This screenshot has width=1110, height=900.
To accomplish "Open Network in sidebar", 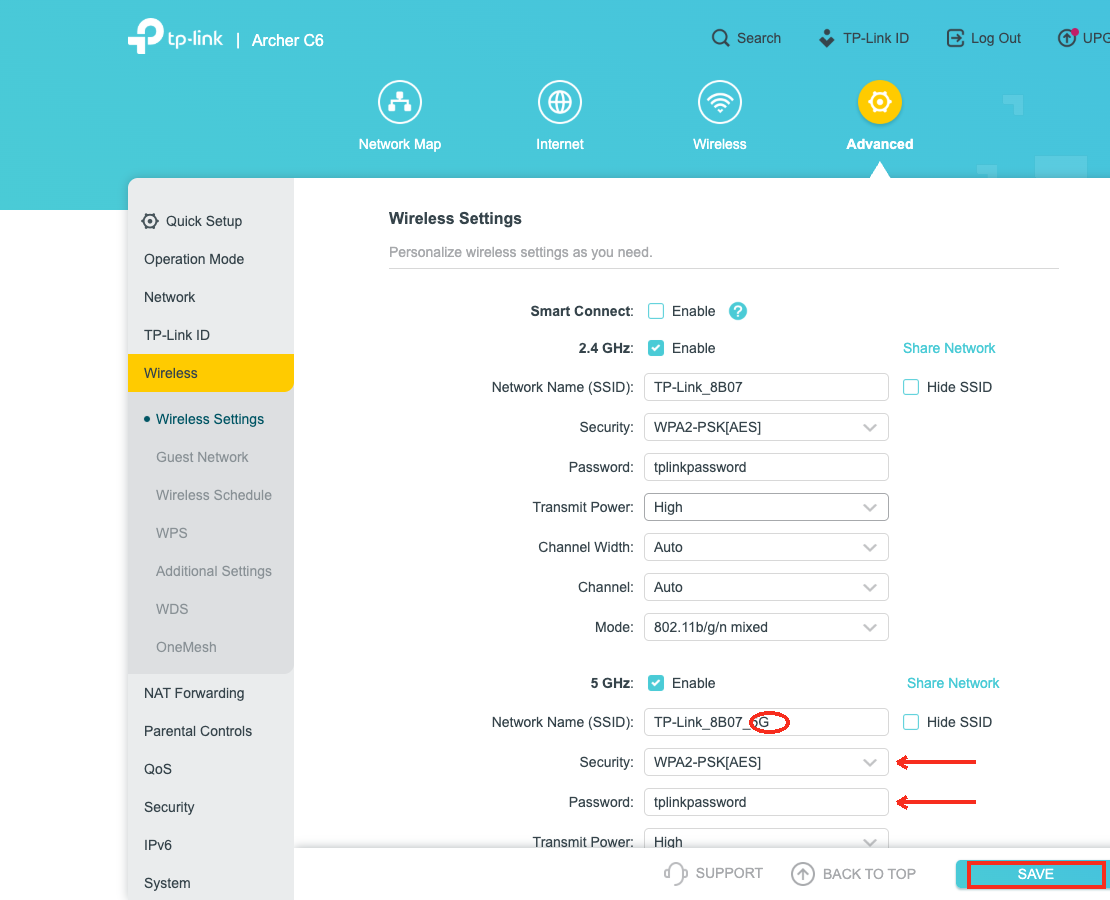I will (x=169, y=297).
